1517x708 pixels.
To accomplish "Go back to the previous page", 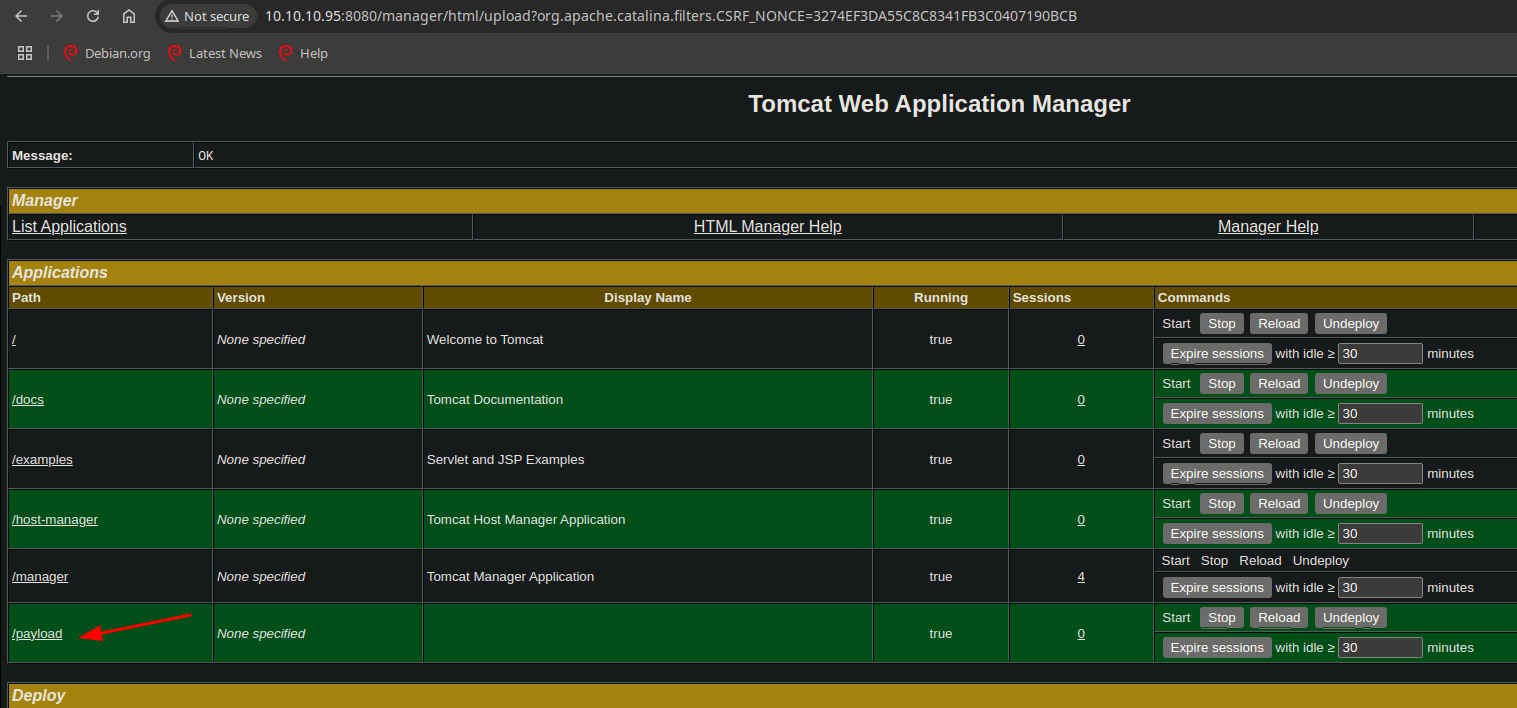I will click(22, 16).
